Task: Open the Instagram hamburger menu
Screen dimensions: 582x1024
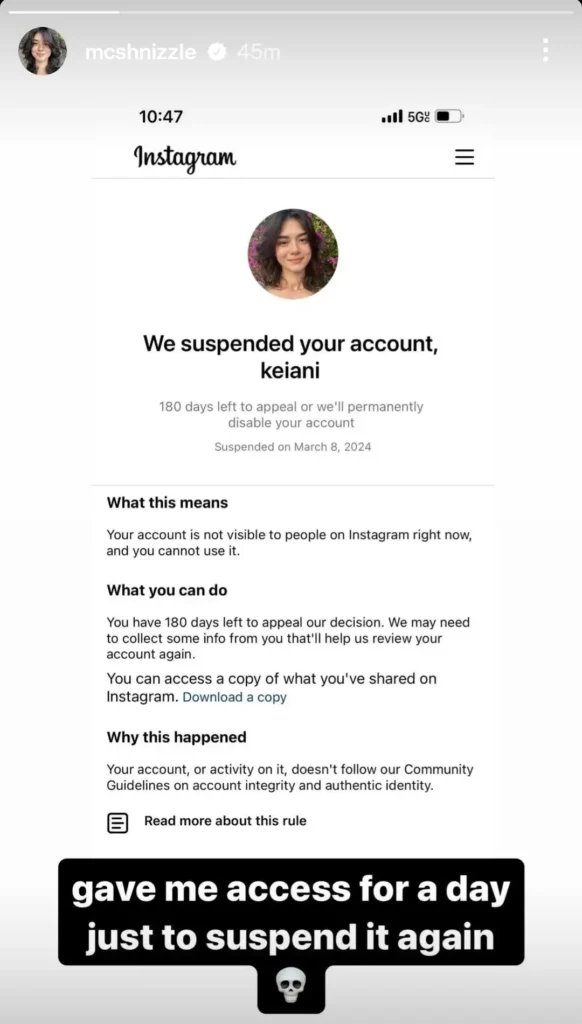Action: (x=463, y=157)
